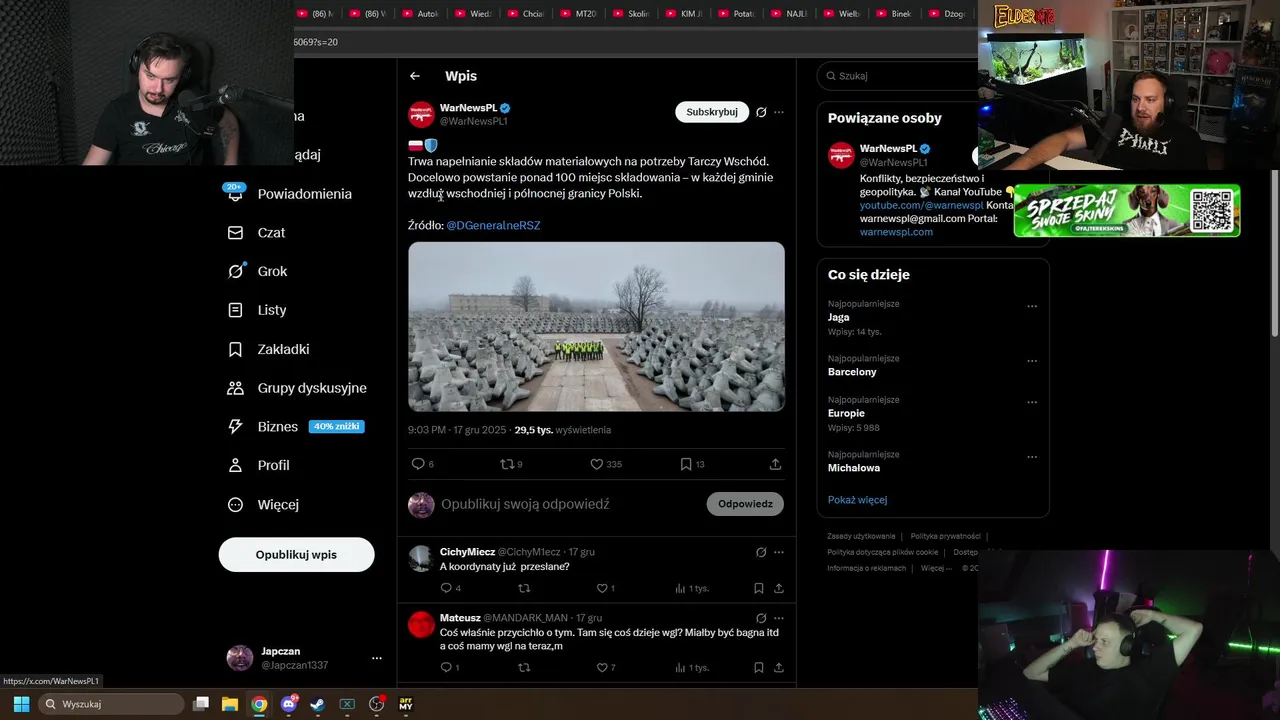Open more options for Europie trend
Screen dimensions: 1280x720
(1032, 403)
